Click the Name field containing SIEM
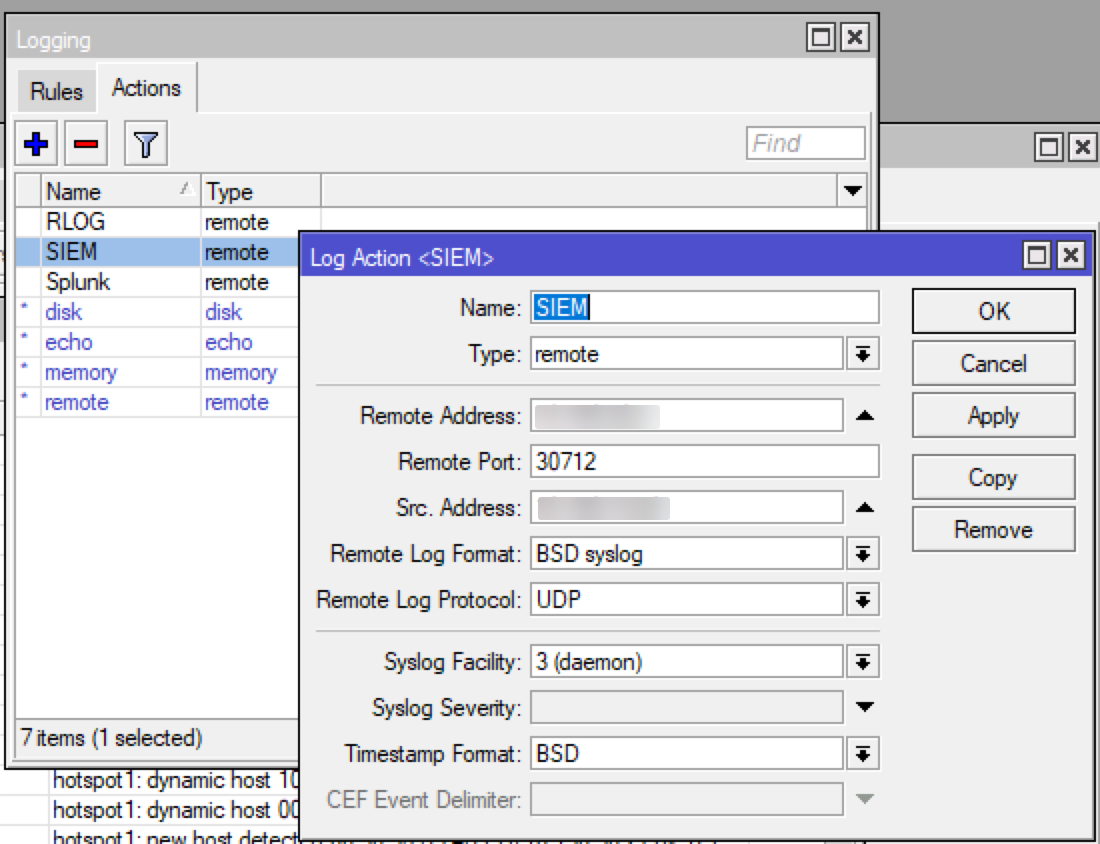 point(704,307)
